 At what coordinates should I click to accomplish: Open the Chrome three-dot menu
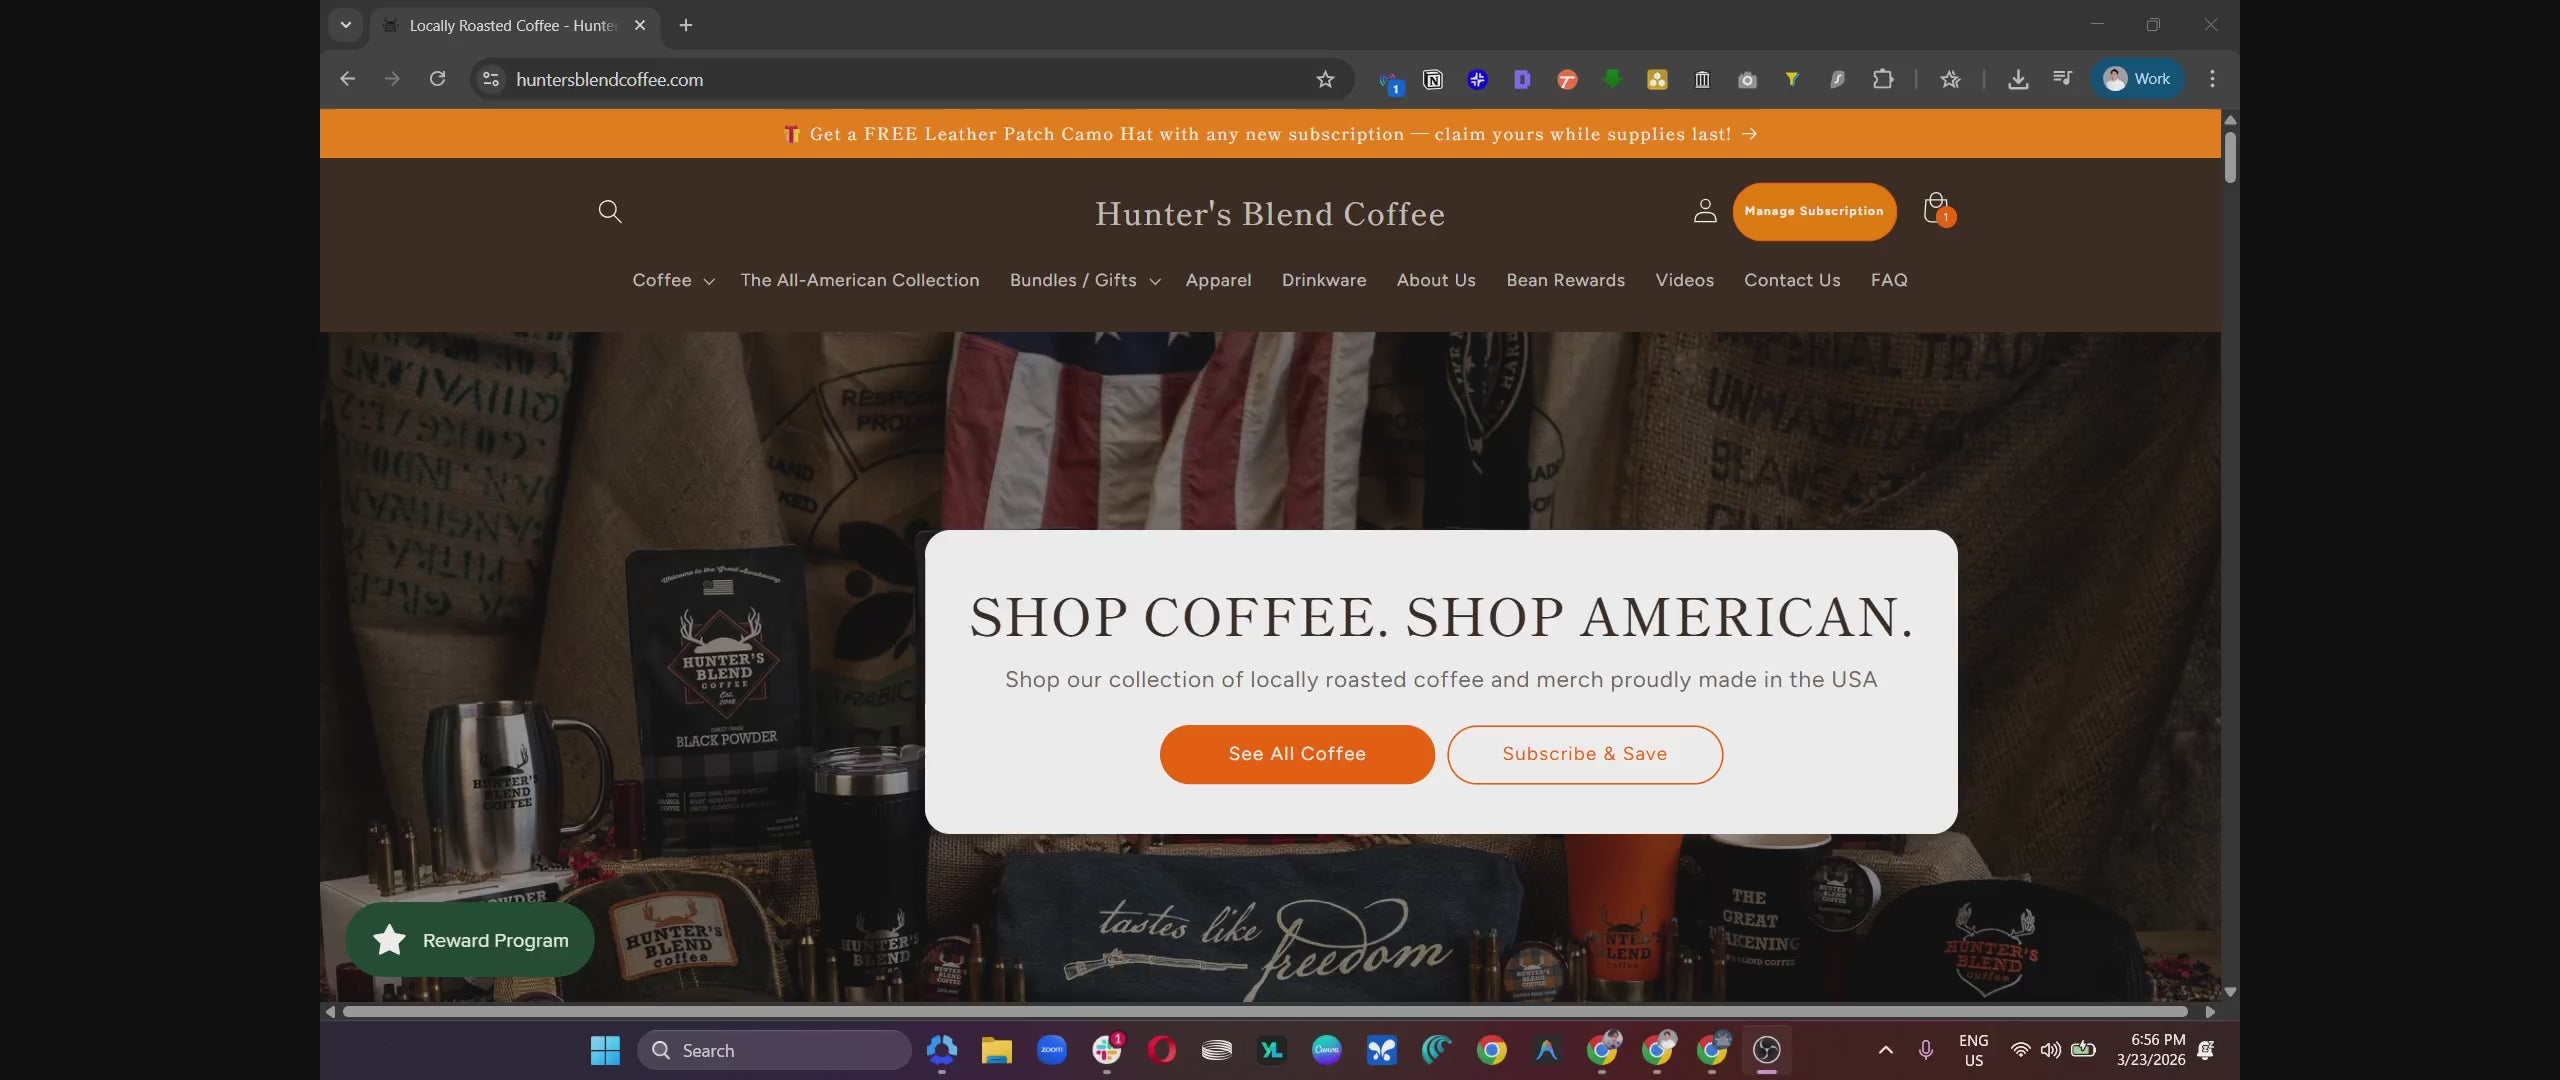click(2212, 79)
